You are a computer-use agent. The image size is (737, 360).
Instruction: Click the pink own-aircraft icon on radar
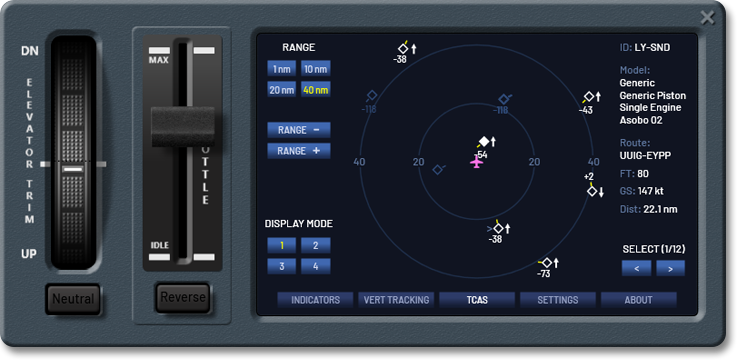(x=477, y=162)
